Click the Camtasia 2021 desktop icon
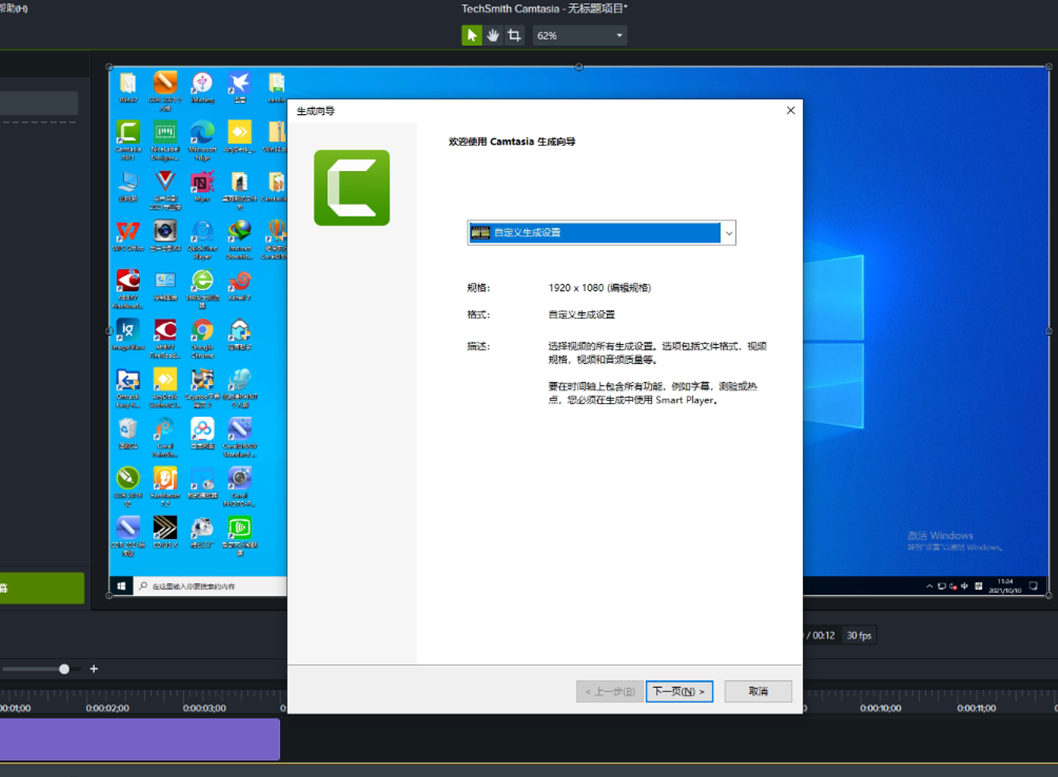Image resolution: width=1058 pixels, height=777 pixels. click(128, 134)
